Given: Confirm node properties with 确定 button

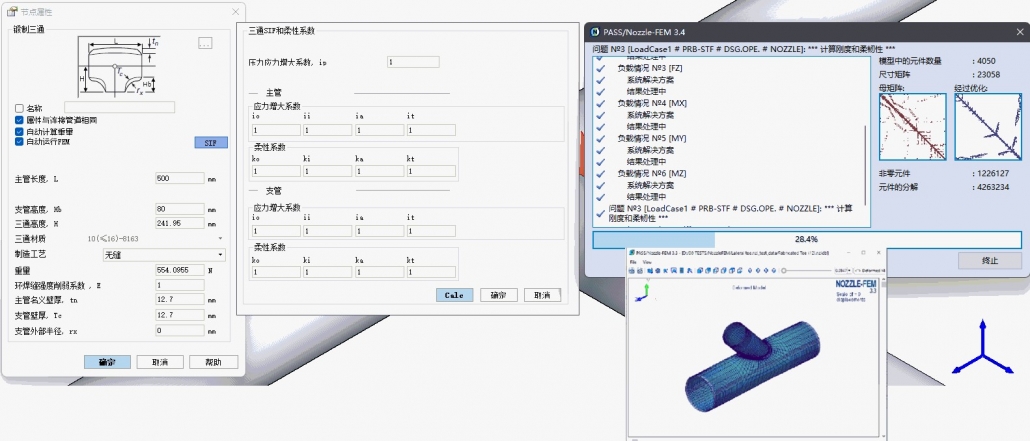Looking at the screenshot, I should 107,362.
